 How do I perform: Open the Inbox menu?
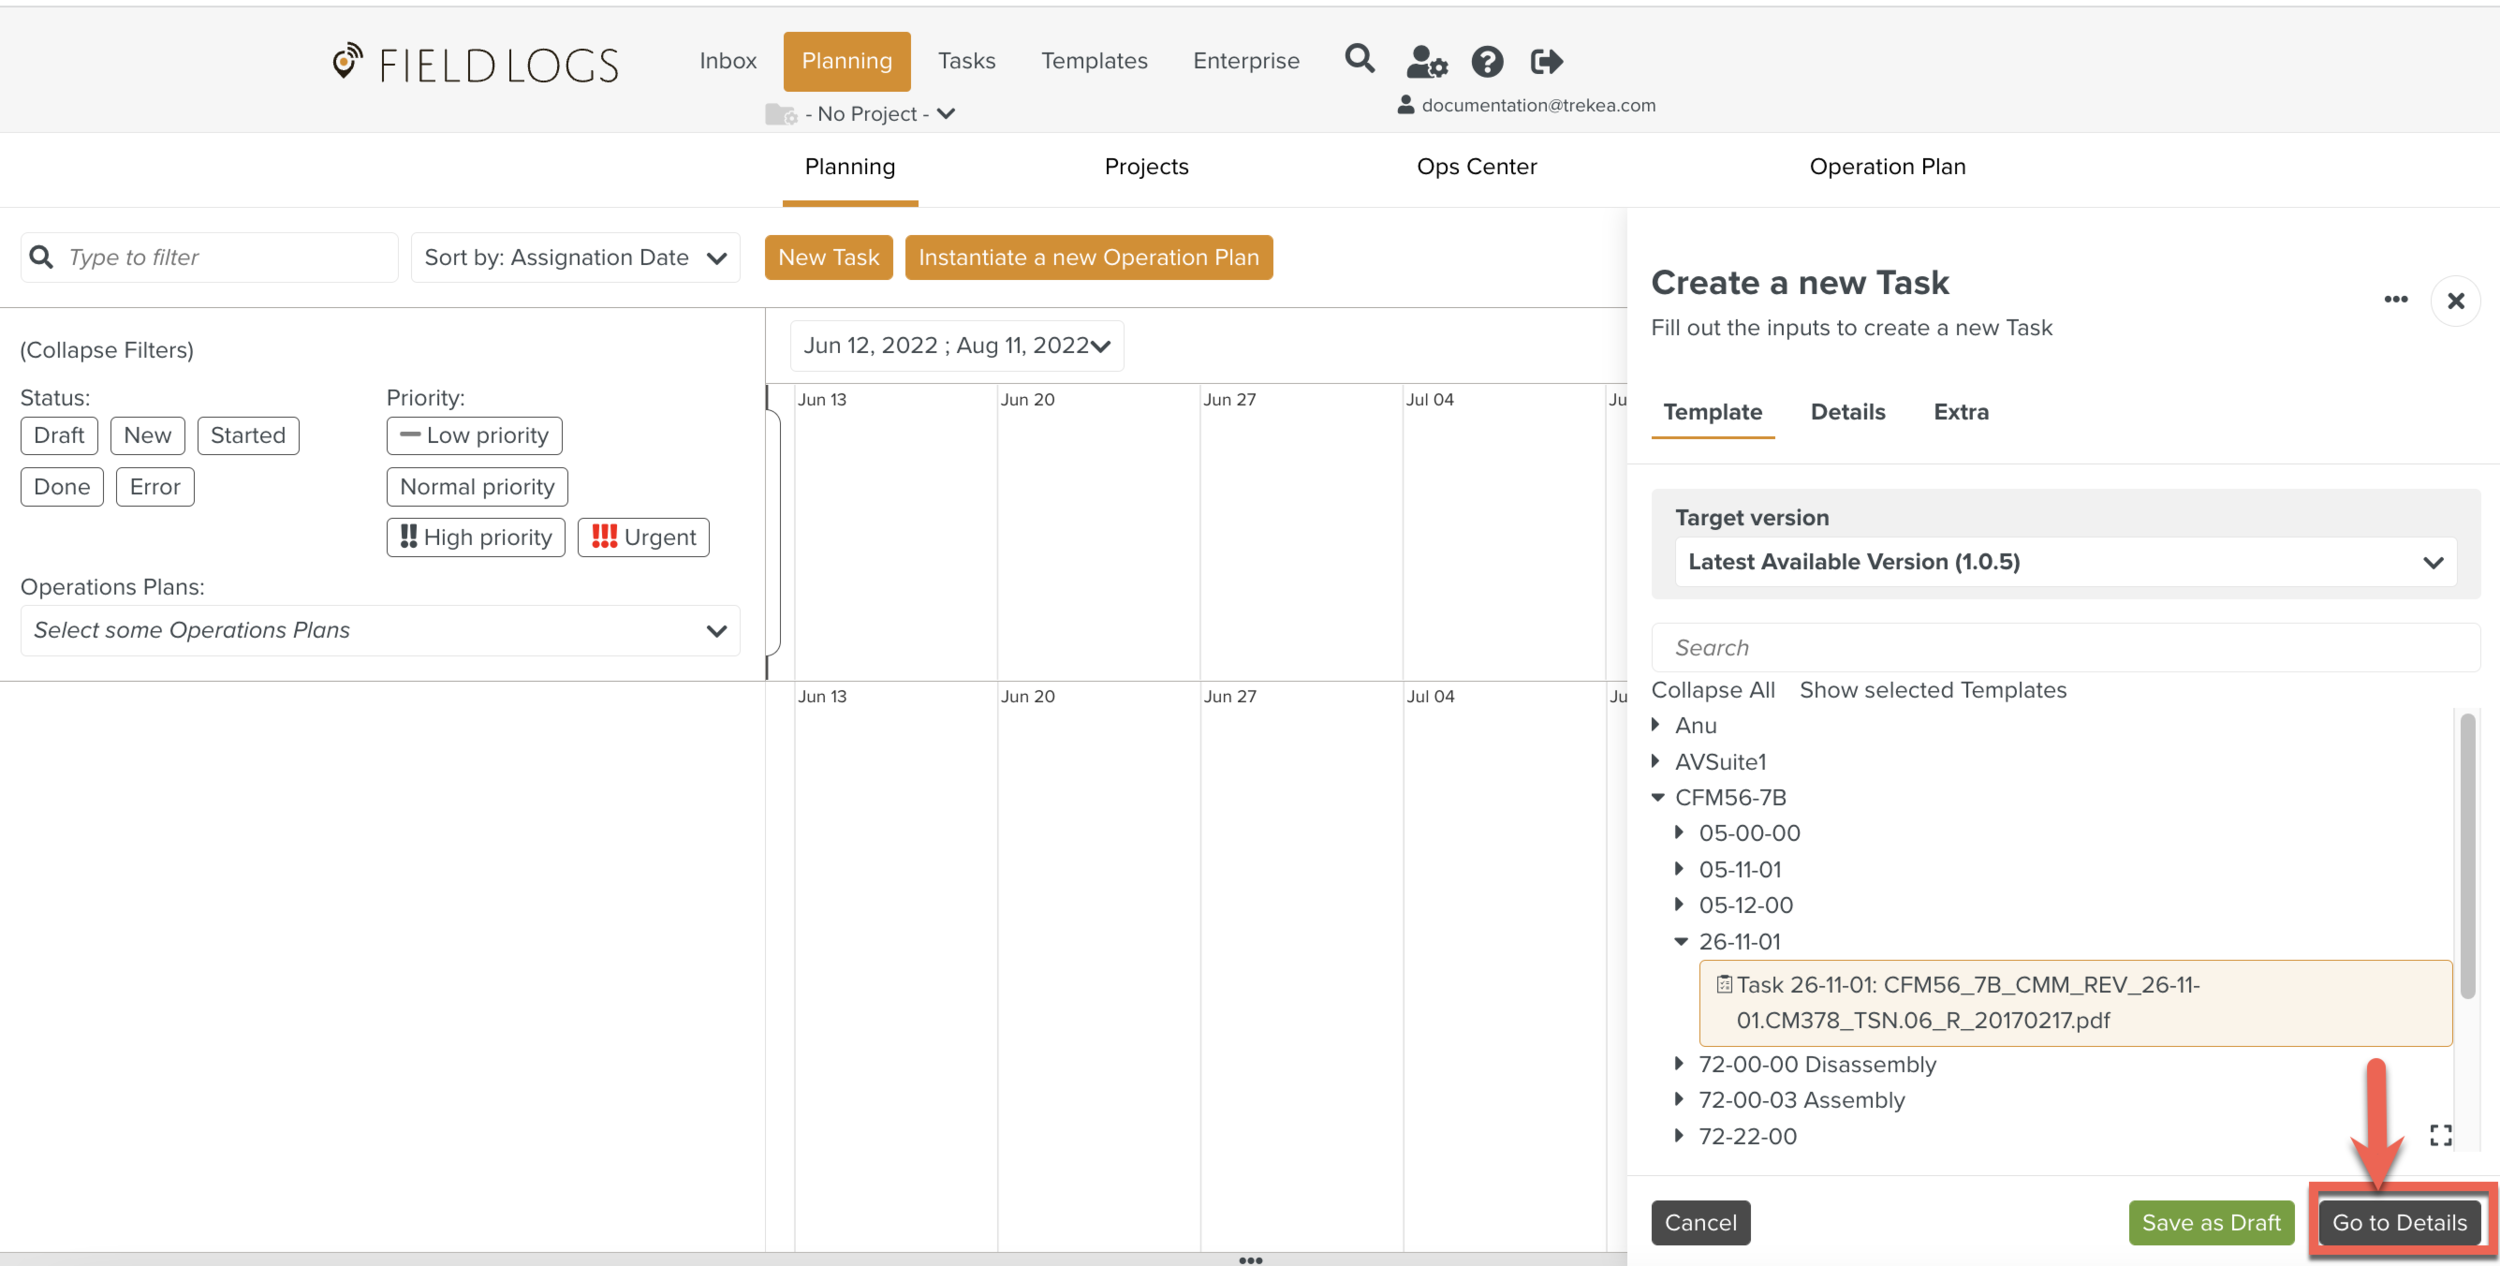point(728,60)
